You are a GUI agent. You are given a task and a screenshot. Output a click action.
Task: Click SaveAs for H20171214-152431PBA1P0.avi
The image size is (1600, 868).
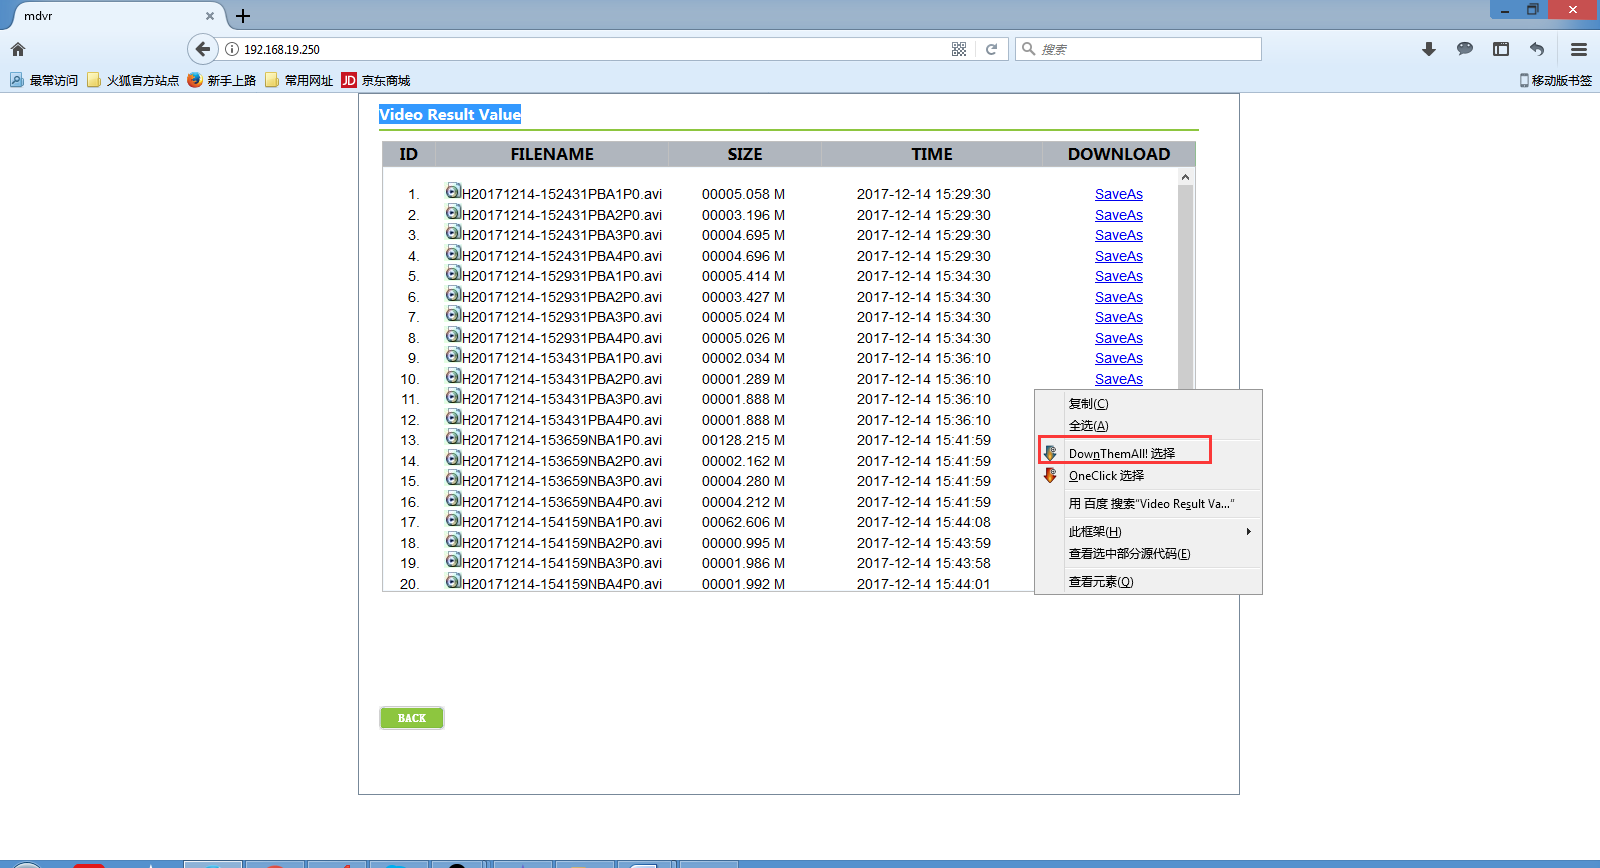[x=1119, y=194]
